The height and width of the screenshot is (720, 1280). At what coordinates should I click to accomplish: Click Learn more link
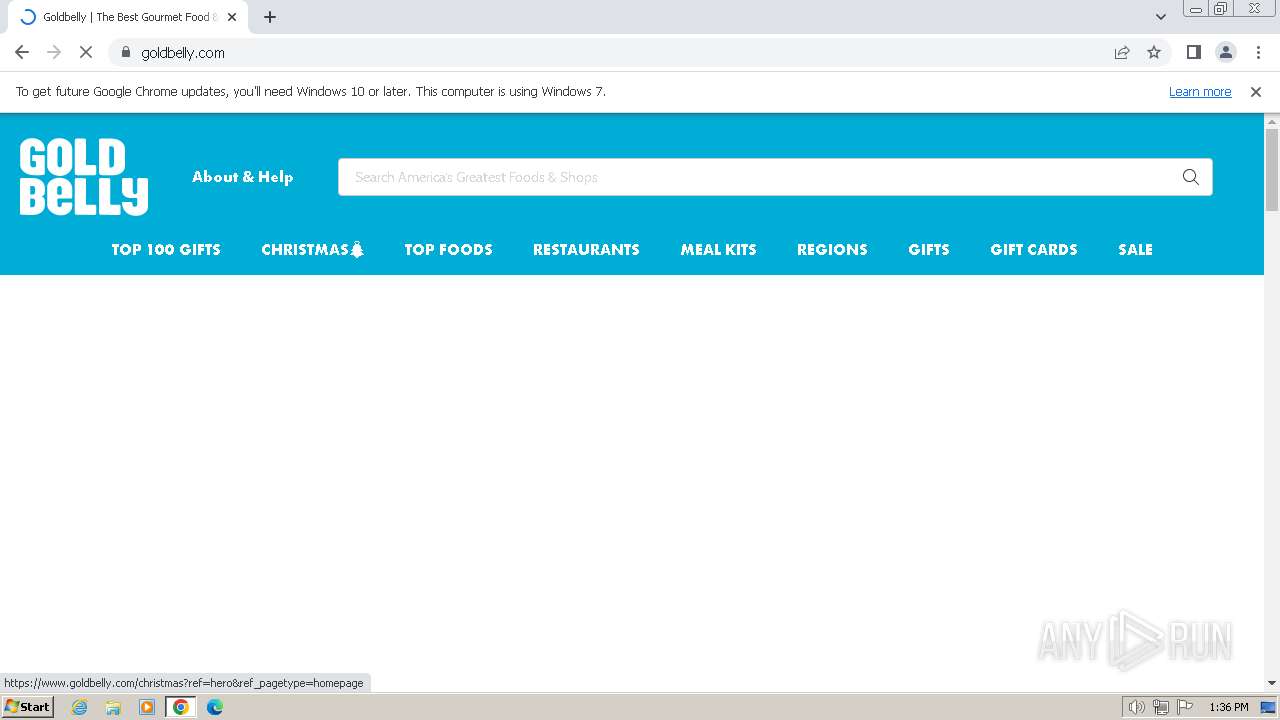(1200, 91)
